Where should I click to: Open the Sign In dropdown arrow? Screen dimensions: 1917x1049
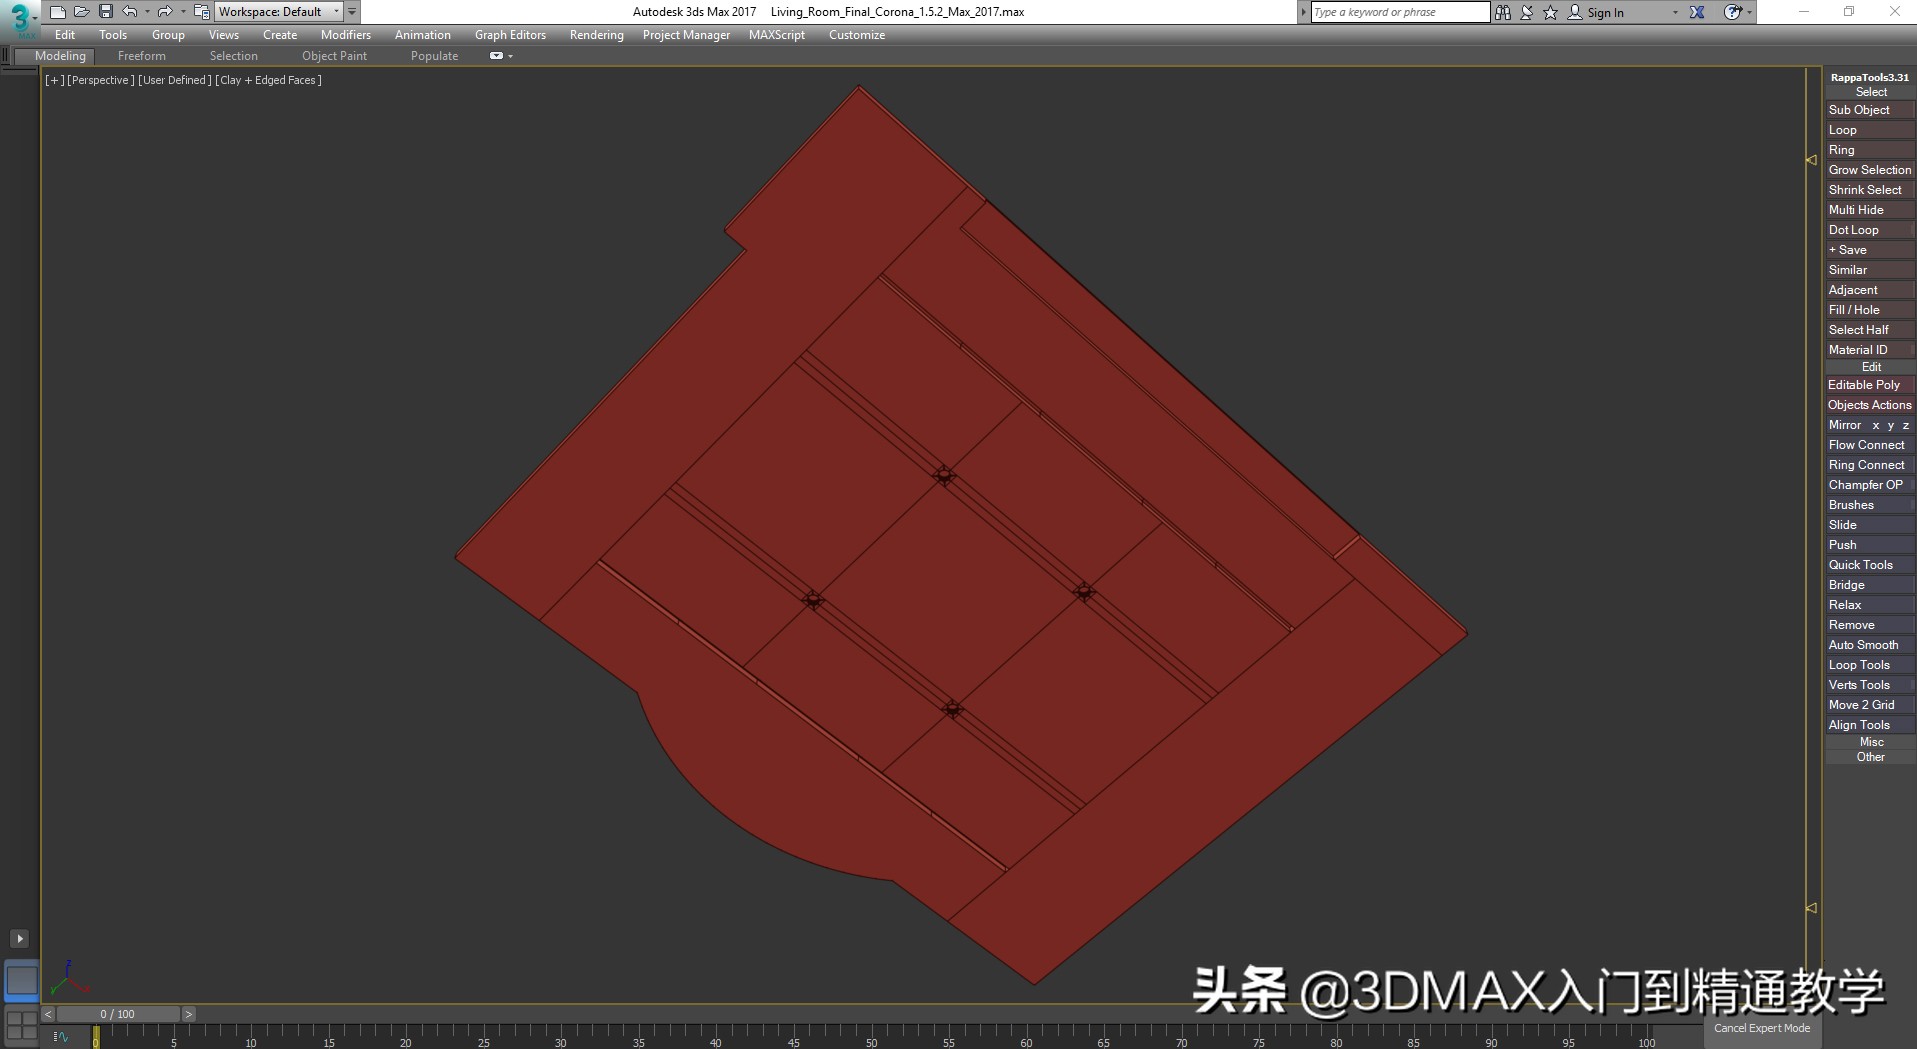(x=1675, y=13)
